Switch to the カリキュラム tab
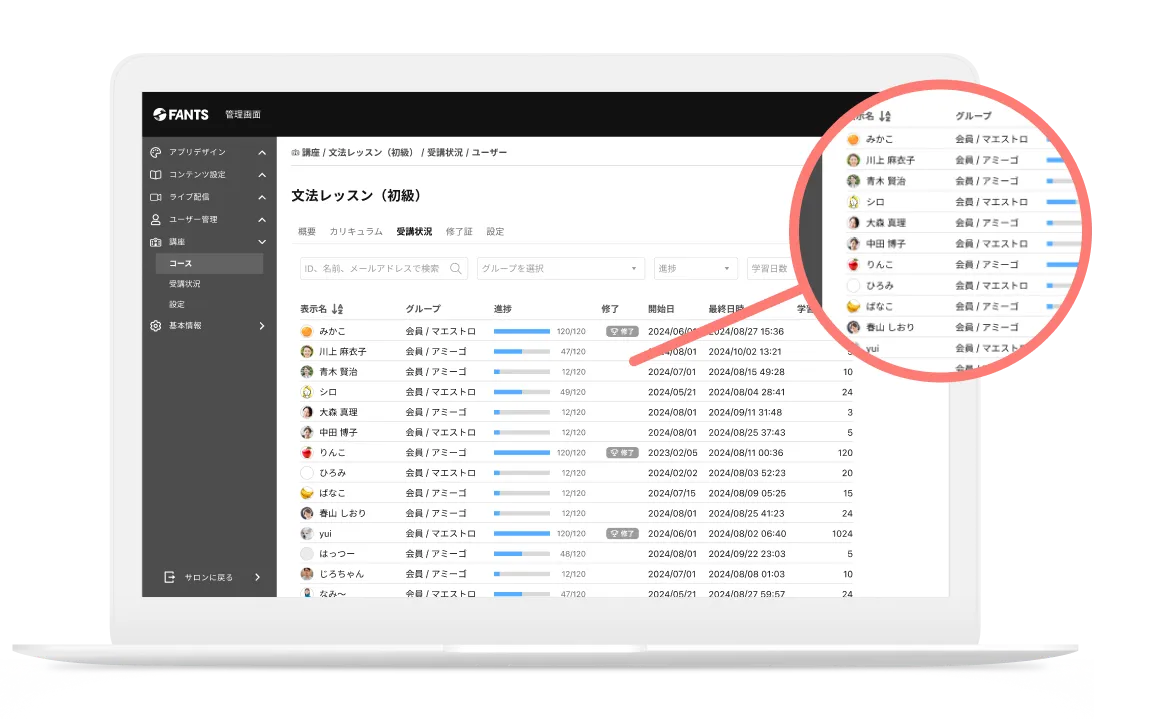The width and height of the screenshot is (1150, 719). (356, 232)
